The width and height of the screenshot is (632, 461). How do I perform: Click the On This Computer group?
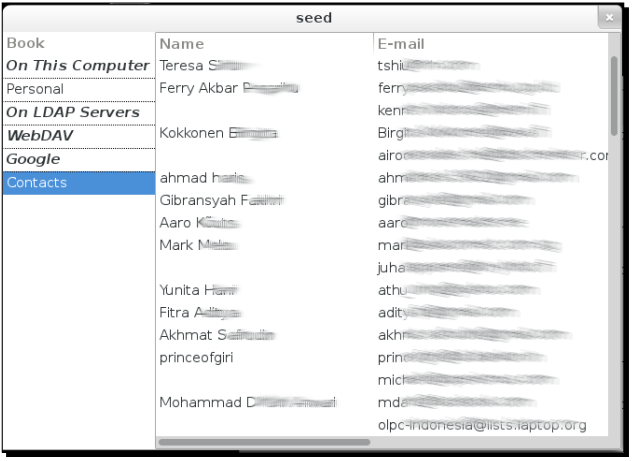pos(77,66)
